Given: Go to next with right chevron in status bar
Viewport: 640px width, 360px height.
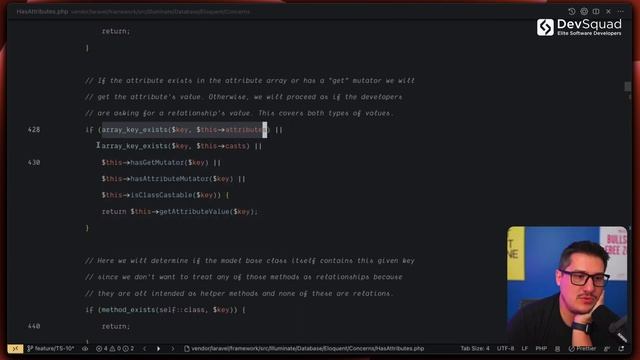Looking at the screenshot, I should (x=172, y=349).
